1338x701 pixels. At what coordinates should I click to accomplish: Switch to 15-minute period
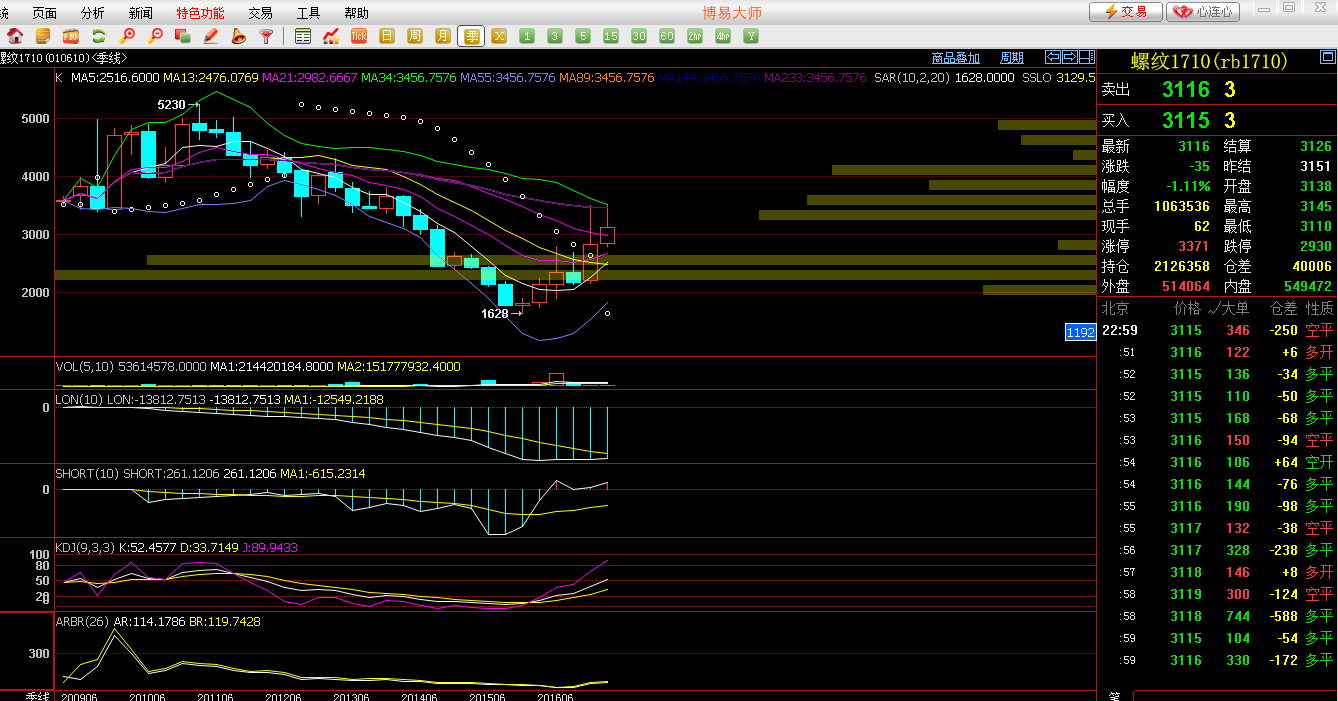[611, 36]
